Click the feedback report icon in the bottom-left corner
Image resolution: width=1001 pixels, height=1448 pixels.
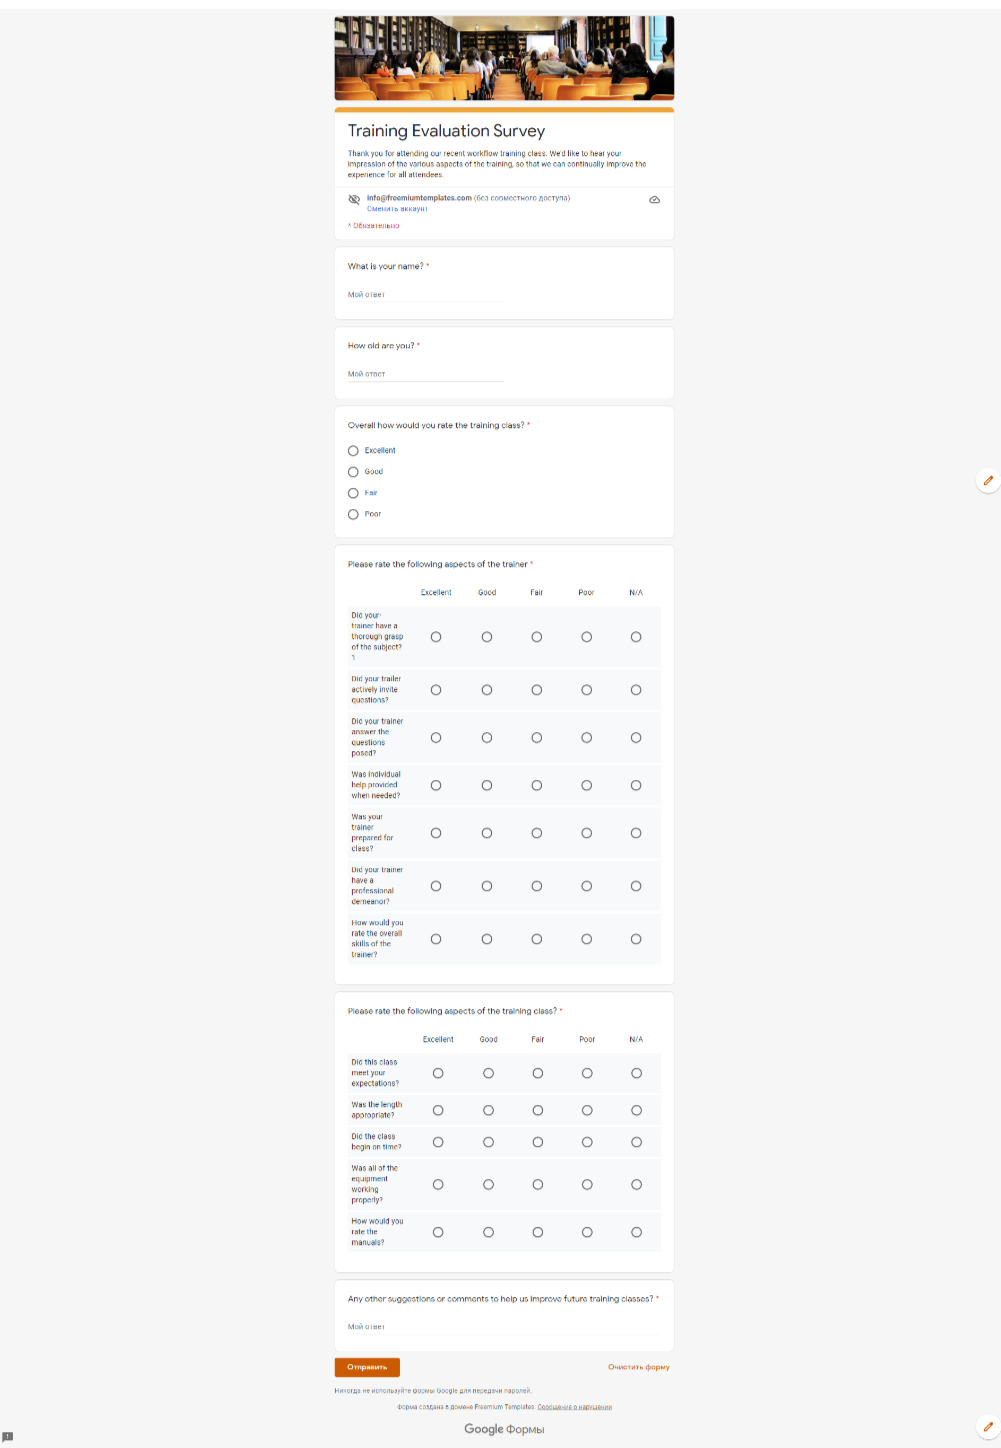point(8,1437)
